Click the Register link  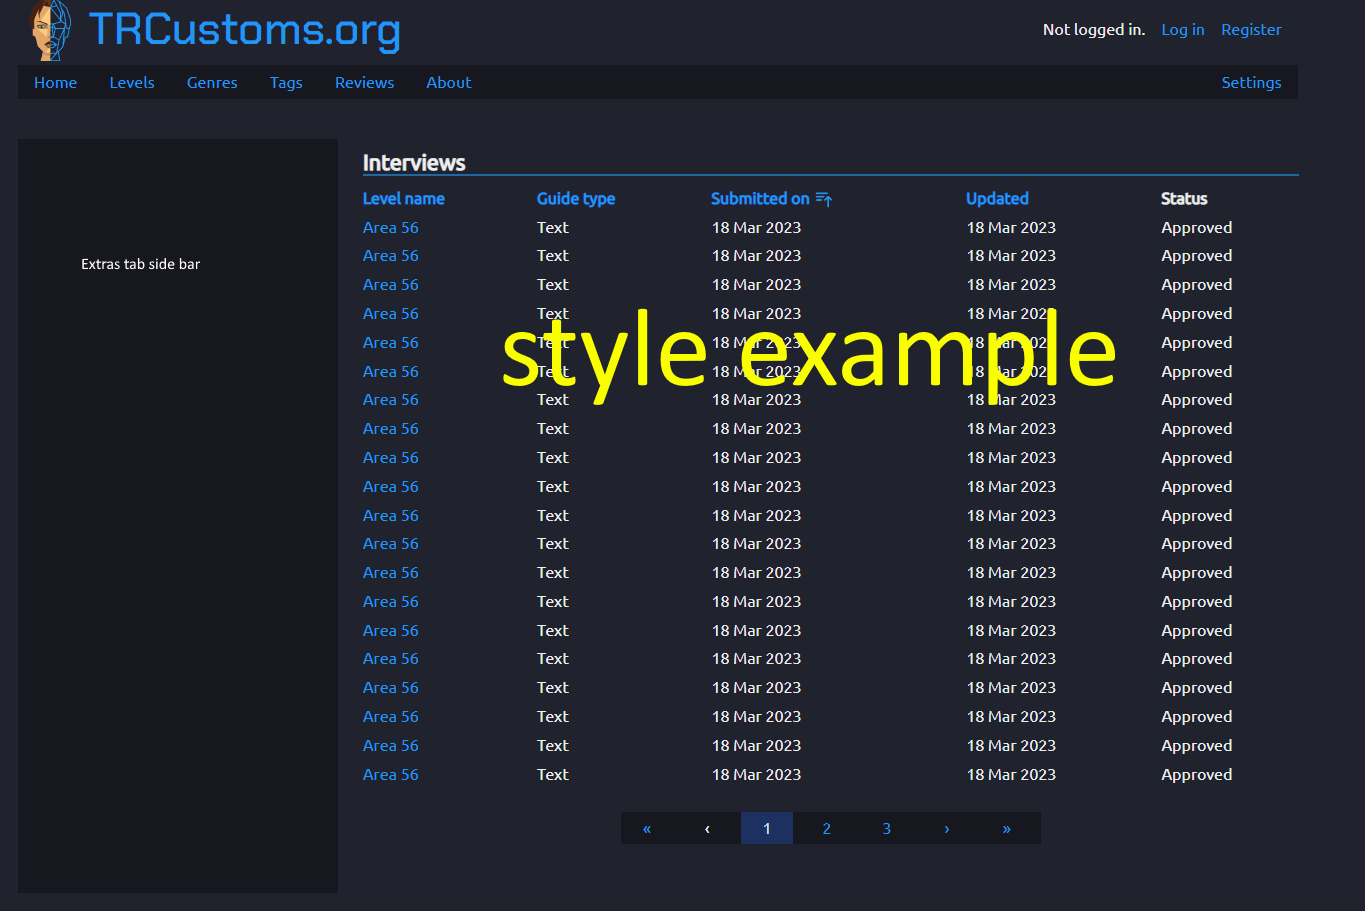1251,29
